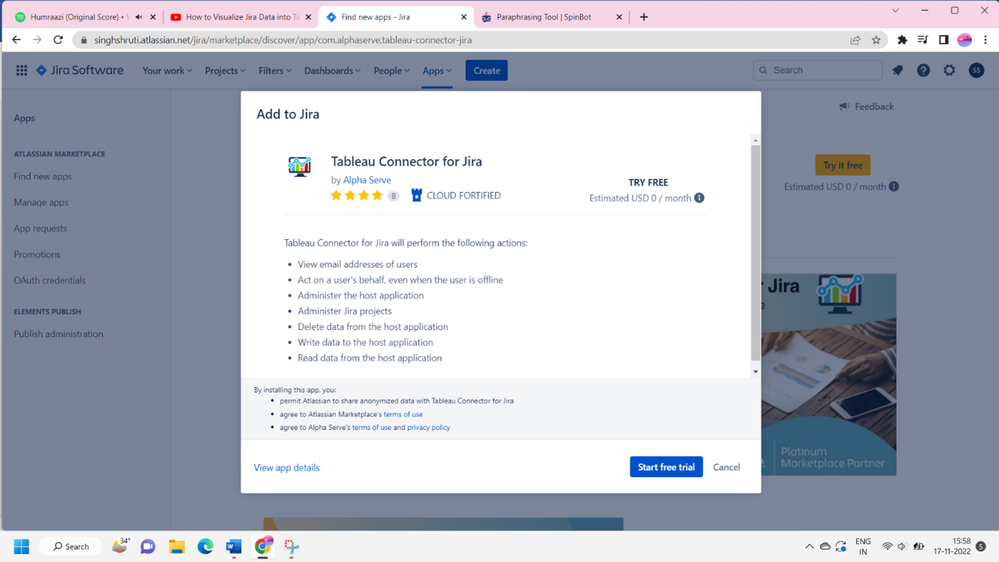The height and width of the screenshot is (562, 999).
Task: Open the Alpha Serve vendor link
Action: point(367,180)
